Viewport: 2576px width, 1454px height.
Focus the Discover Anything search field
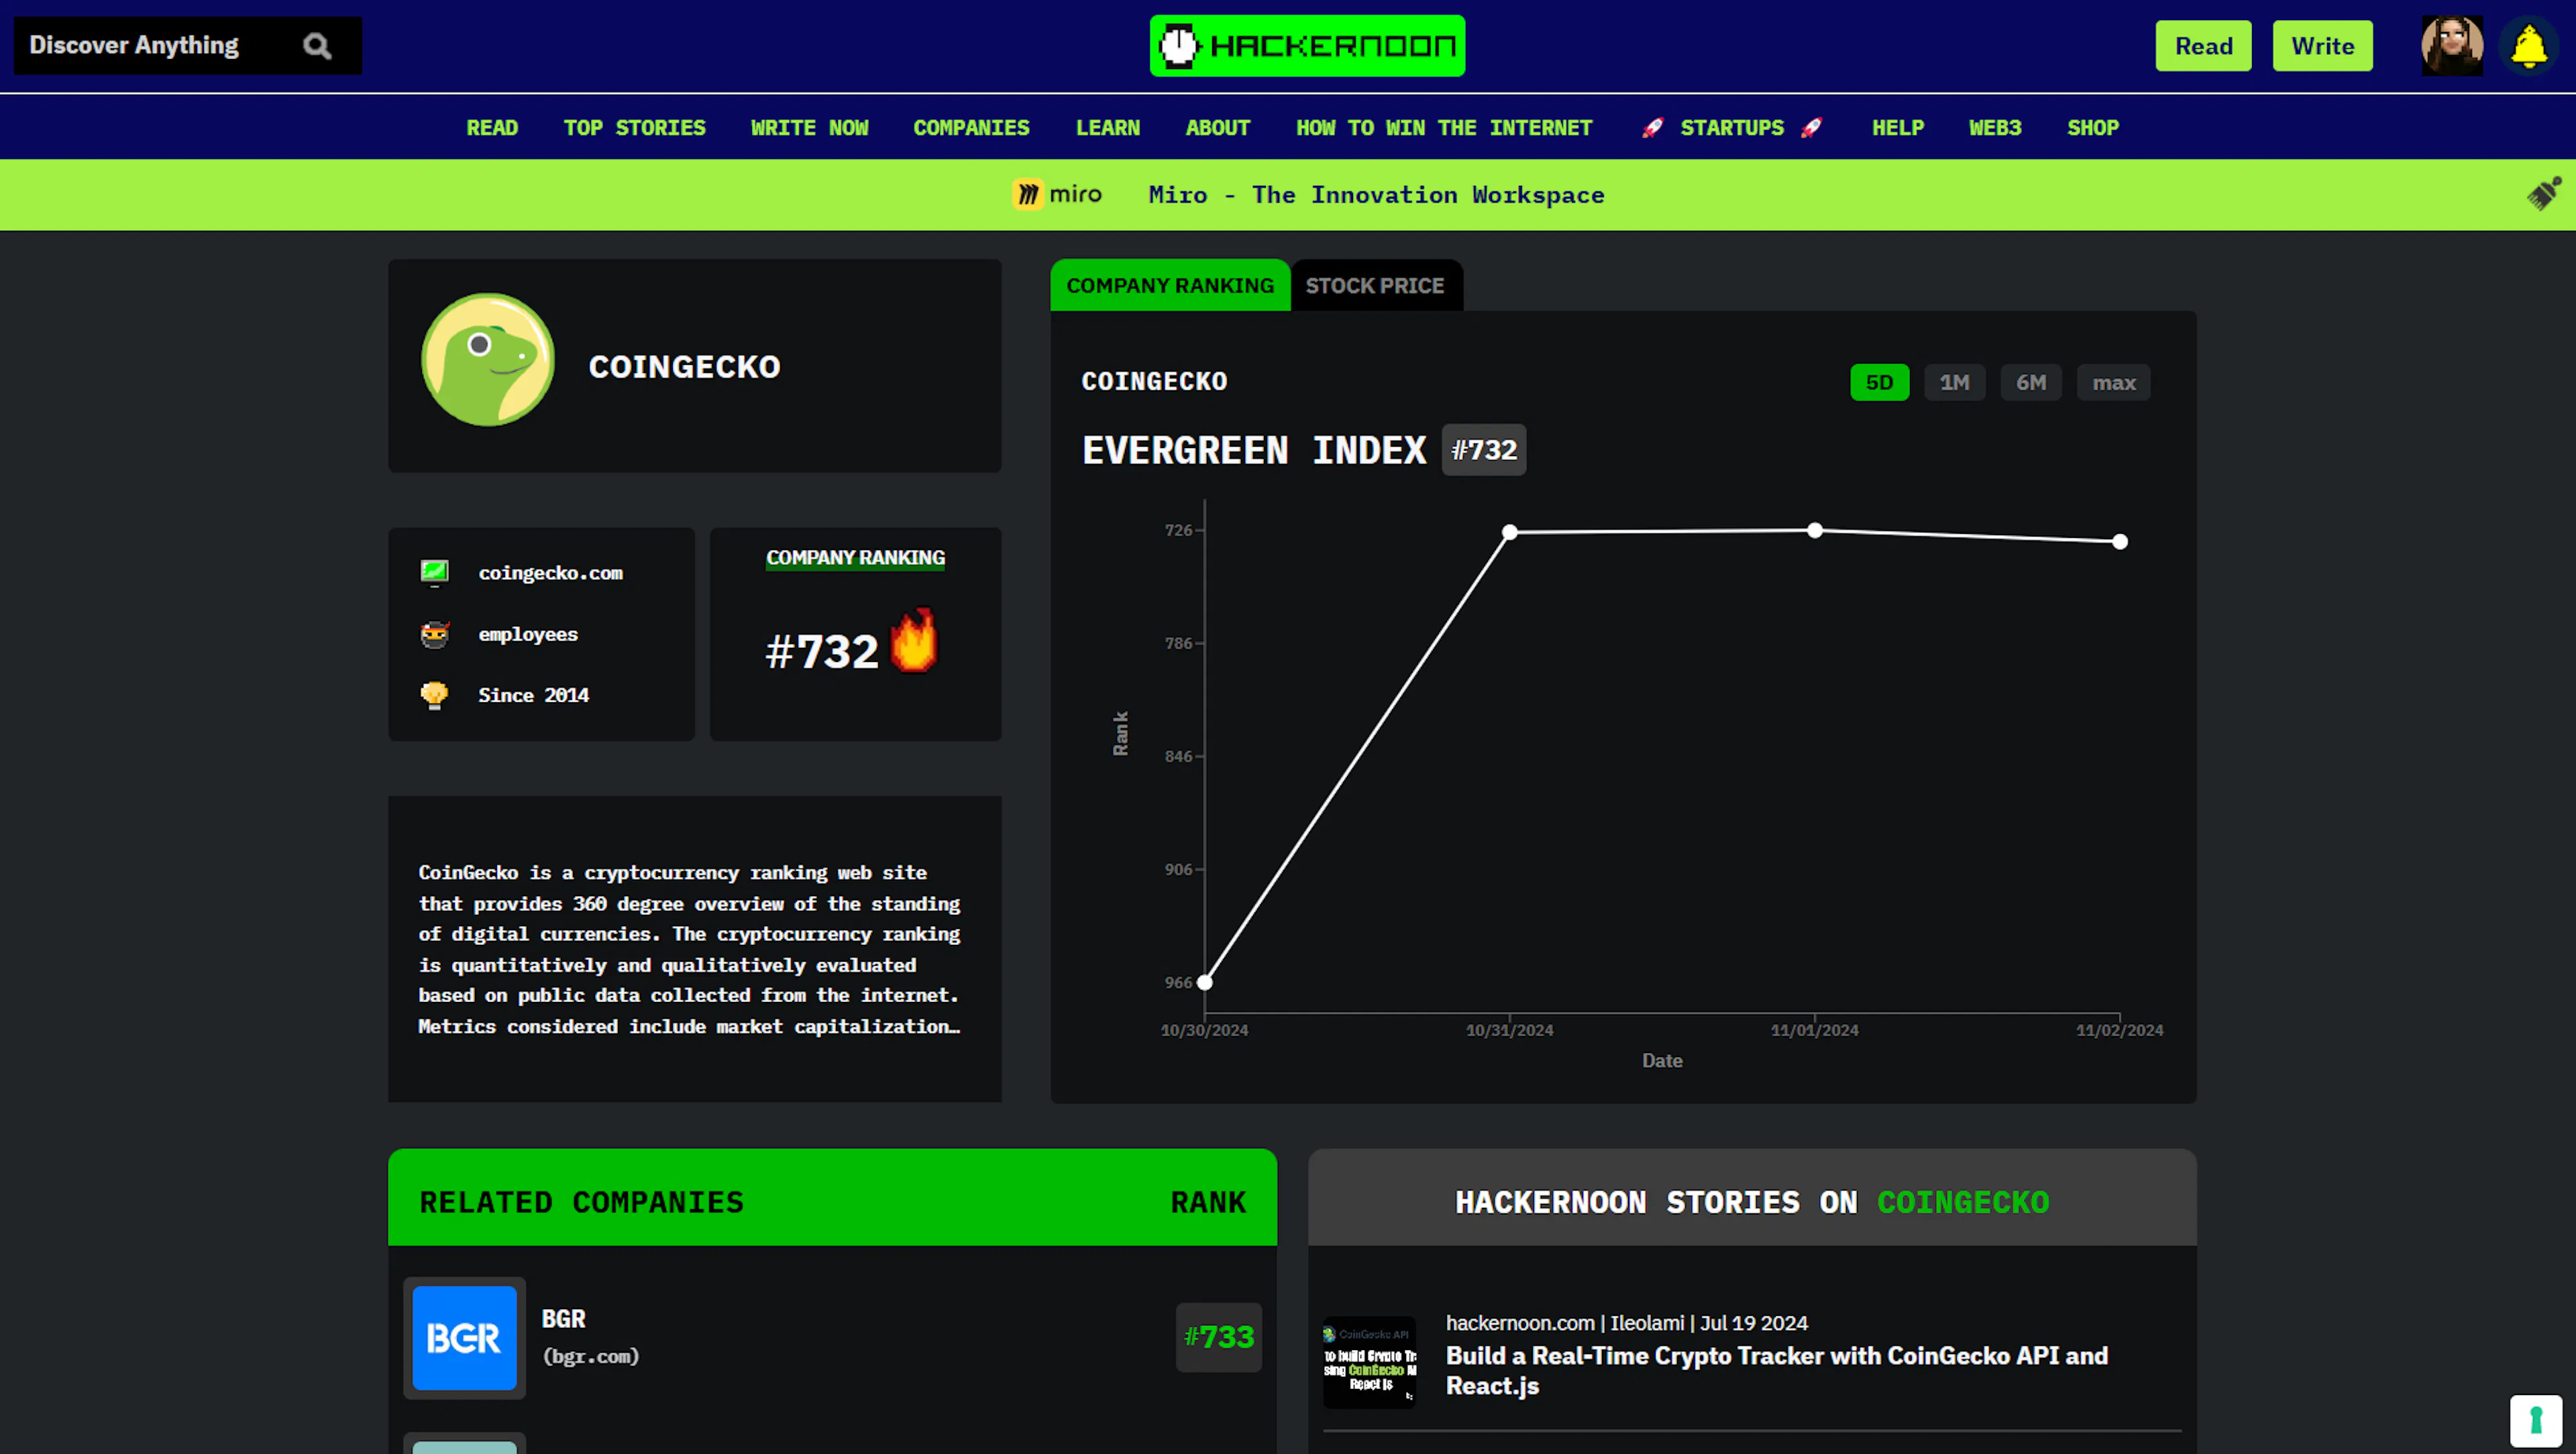pyautogui.click(x=160, y=46)
